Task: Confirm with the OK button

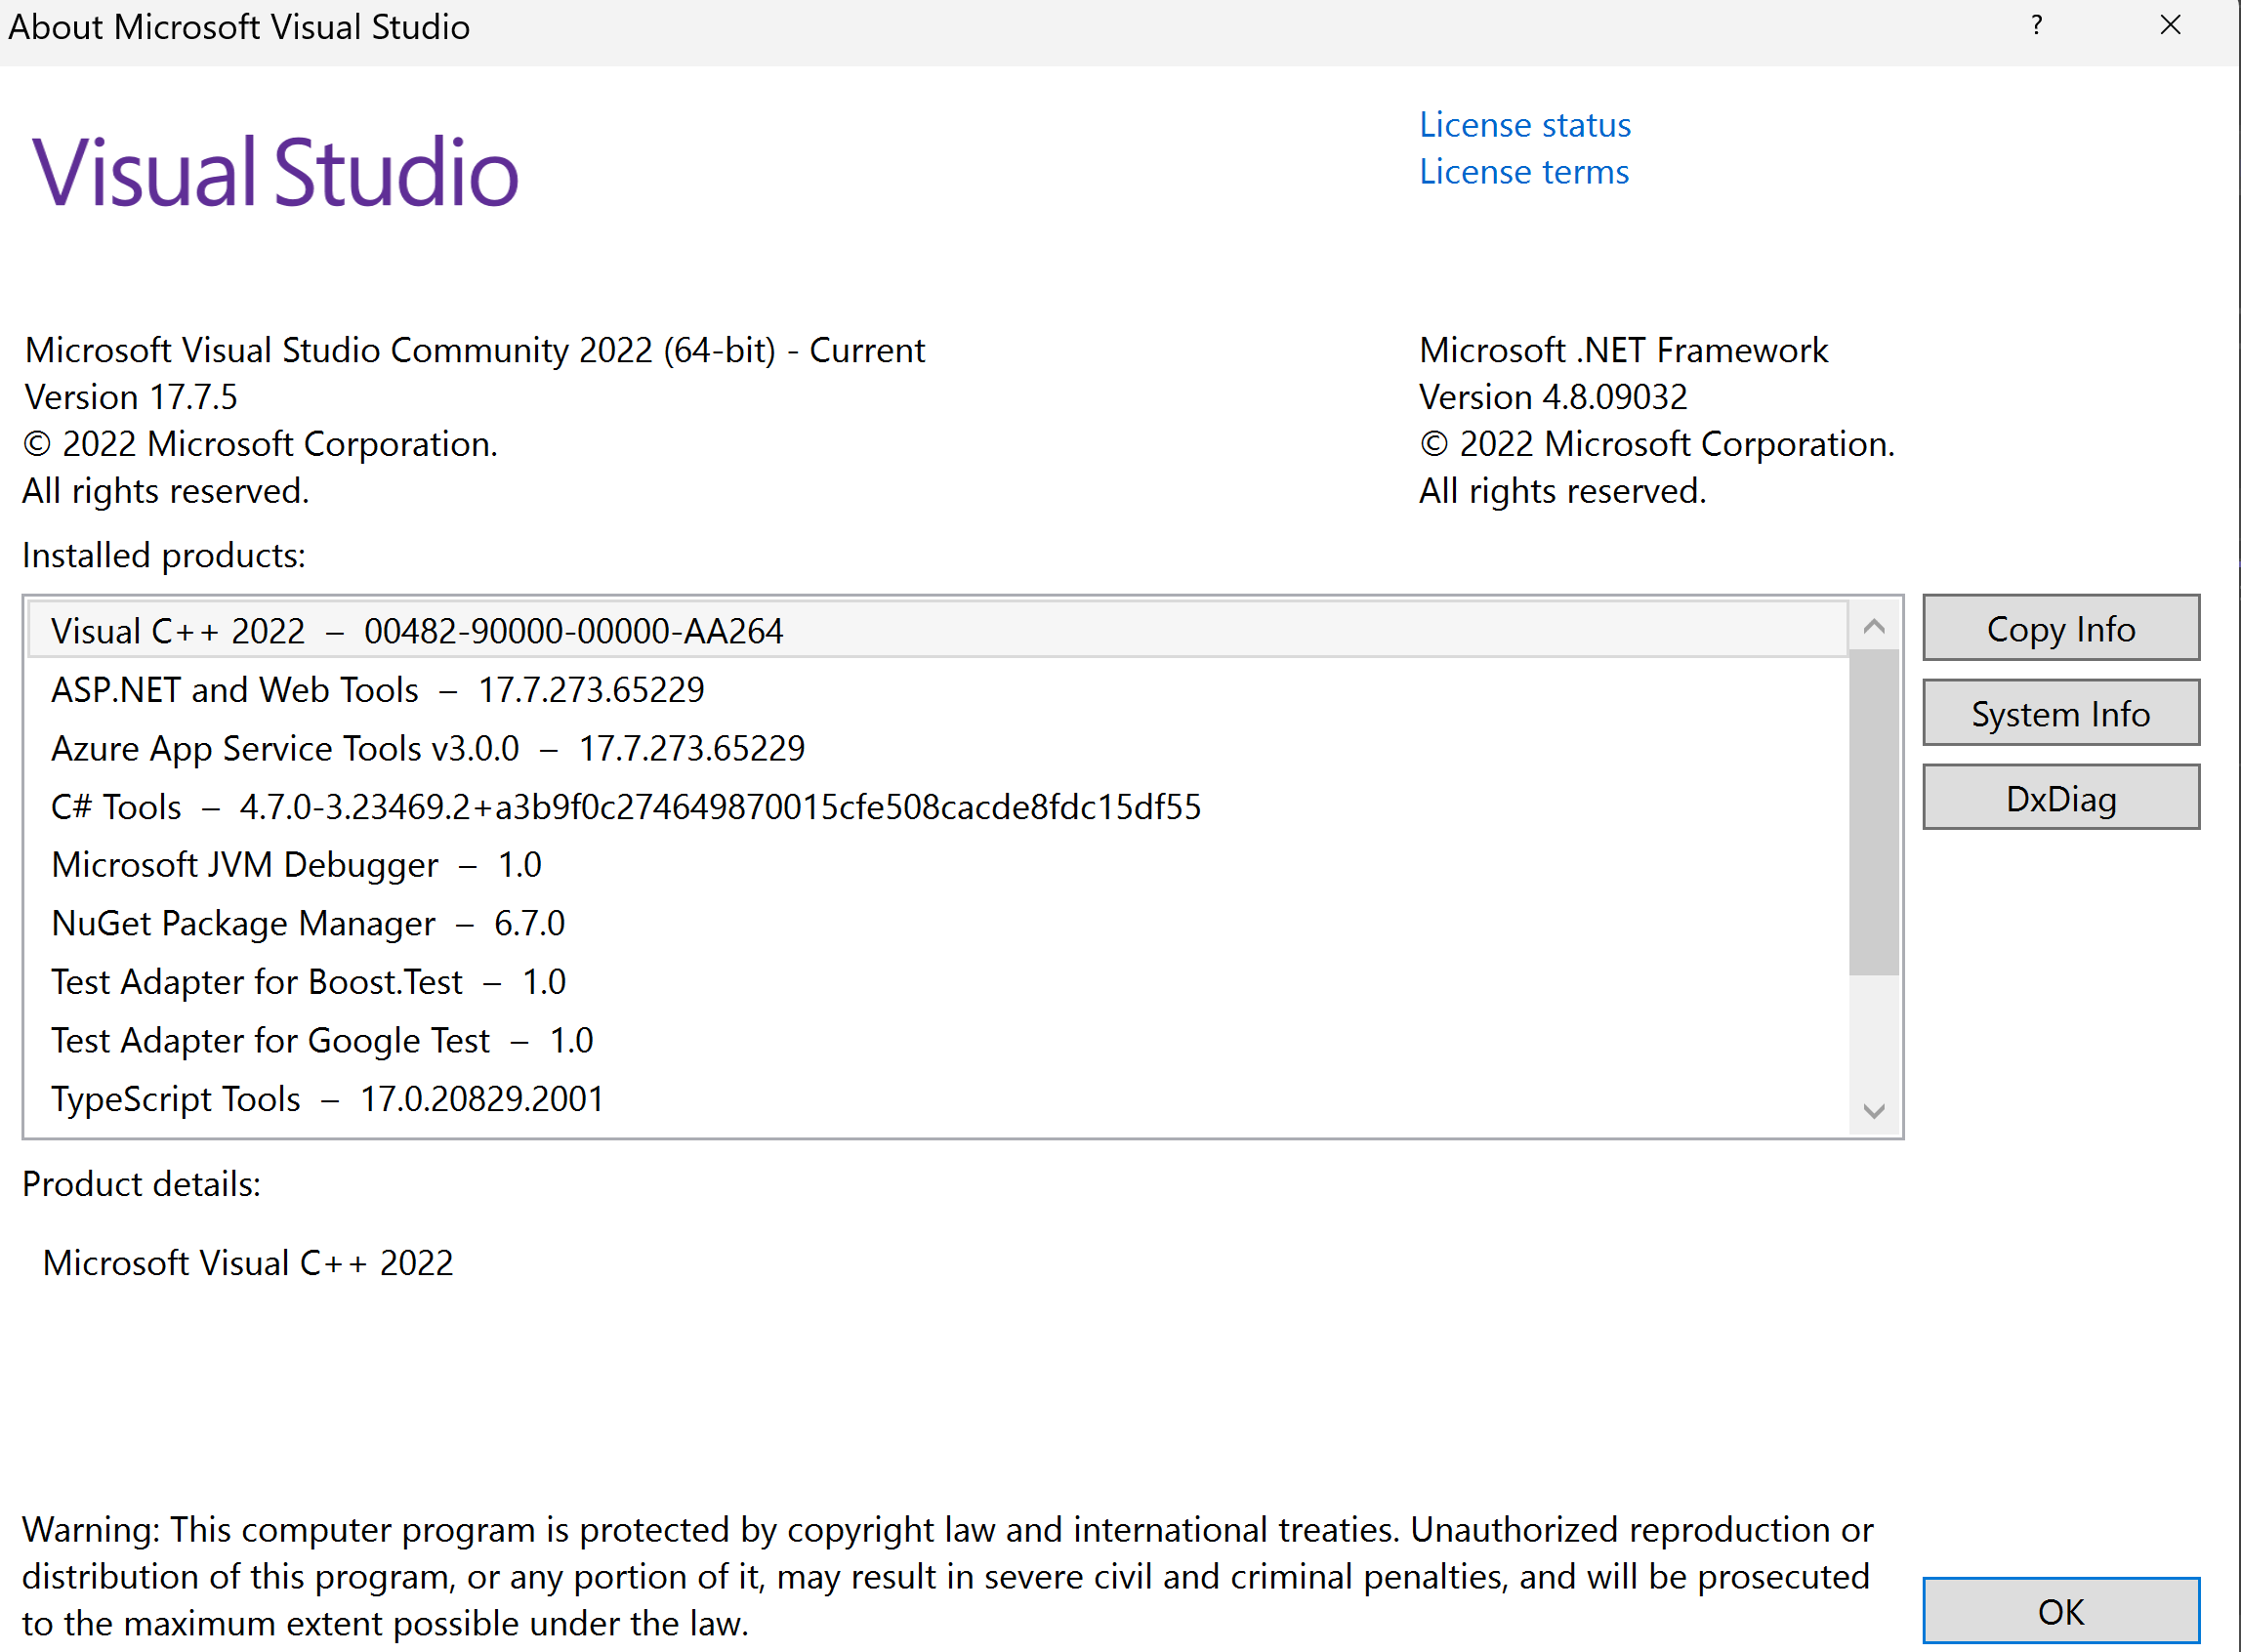Action: click(2060, 1611)
